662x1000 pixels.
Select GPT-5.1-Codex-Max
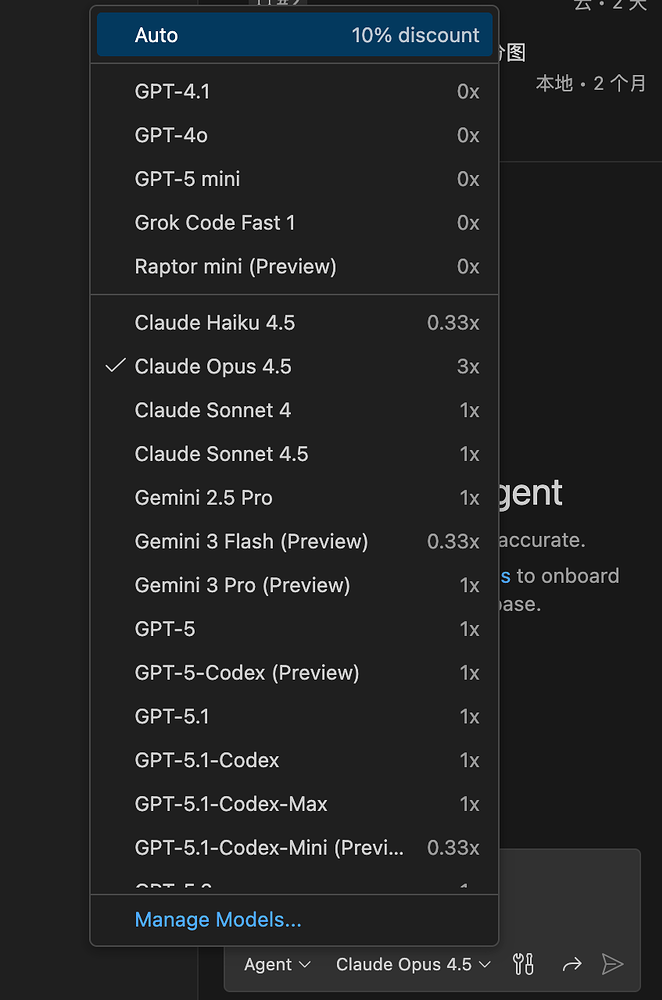pos(294,804)
